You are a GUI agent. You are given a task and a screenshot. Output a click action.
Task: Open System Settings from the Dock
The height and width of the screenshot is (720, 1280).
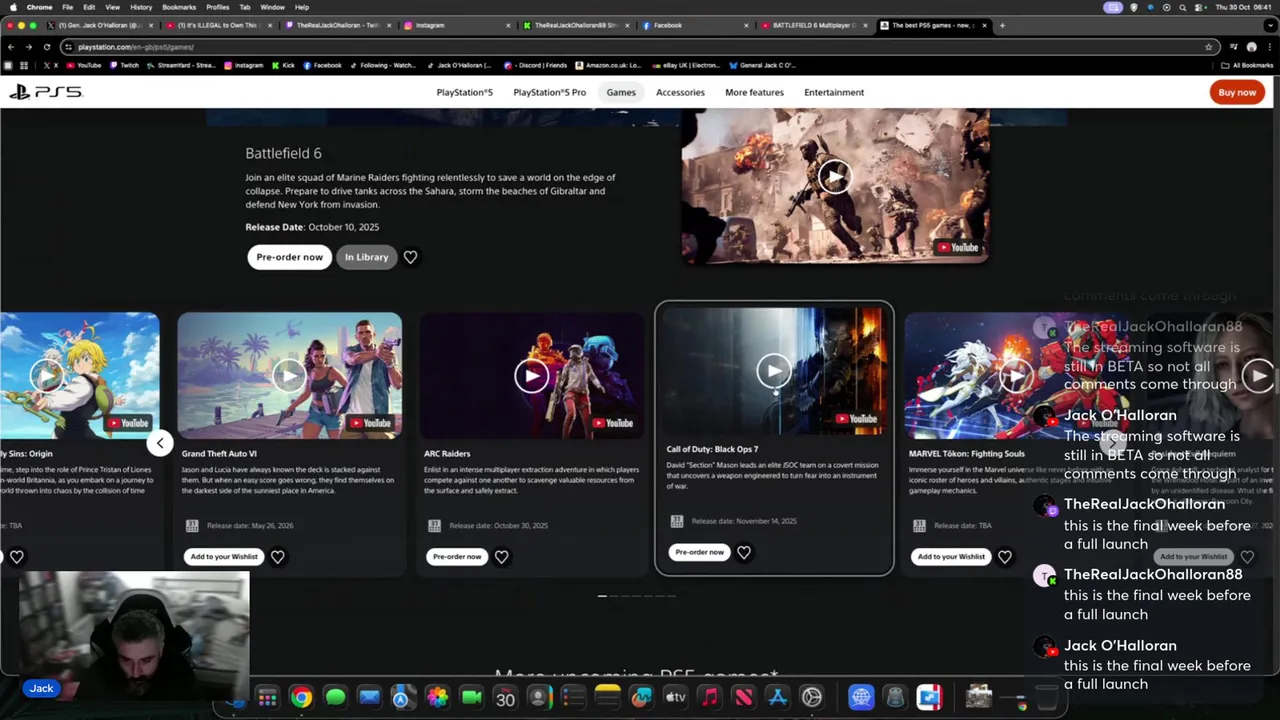[x=811, y=698]
